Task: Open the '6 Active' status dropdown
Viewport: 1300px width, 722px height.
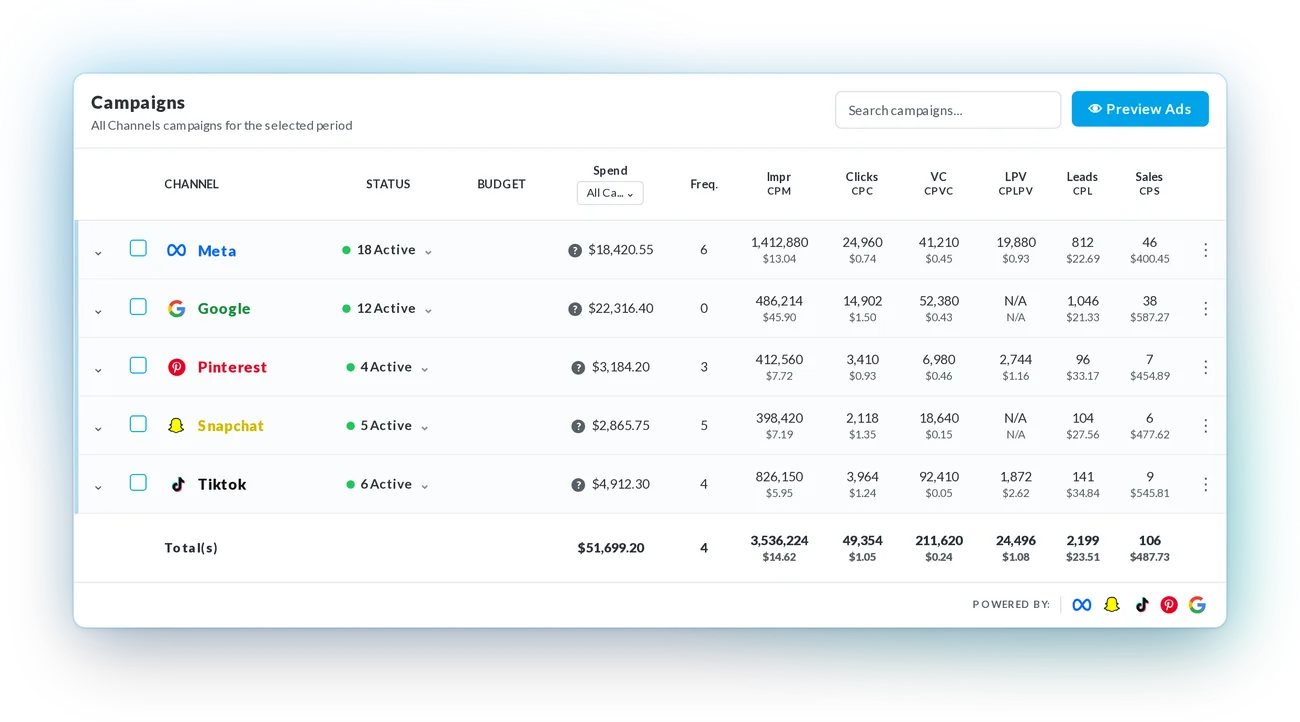Action: pyautogui.click(x=387, y=484)
